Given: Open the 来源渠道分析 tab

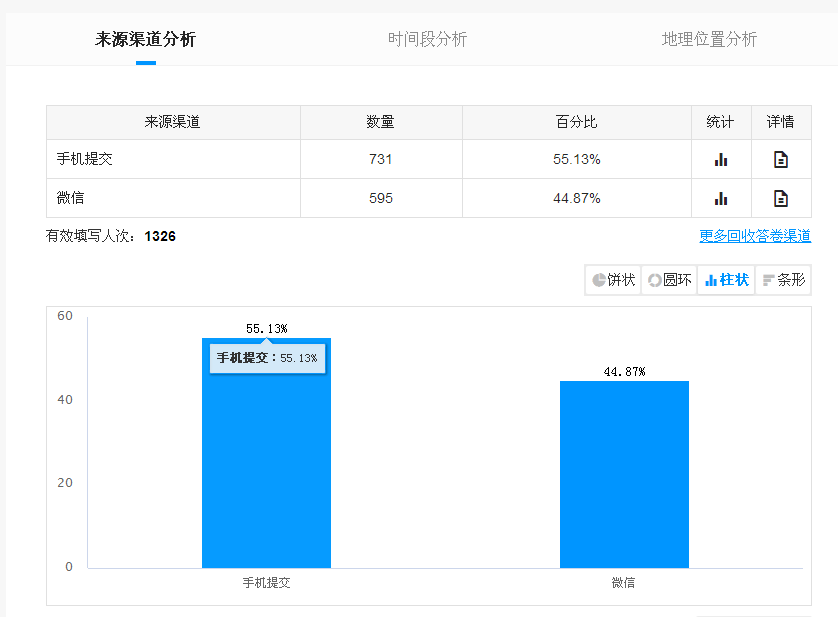Looking at the screenshot, I should pyautogui.click(x=146, y=39).
